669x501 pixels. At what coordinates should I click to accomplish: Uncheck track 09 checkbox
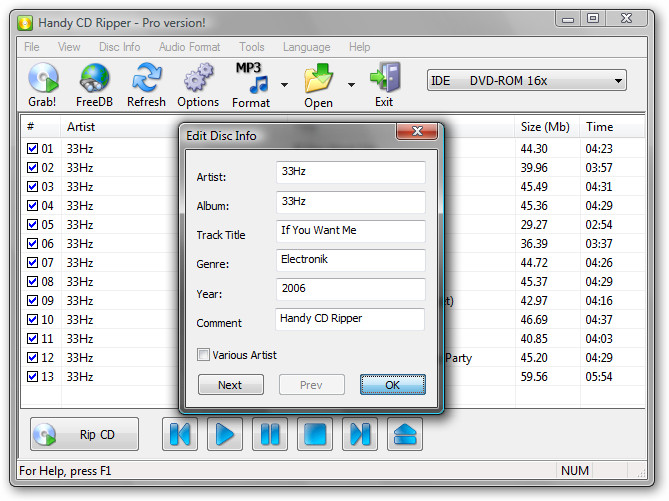32,300
